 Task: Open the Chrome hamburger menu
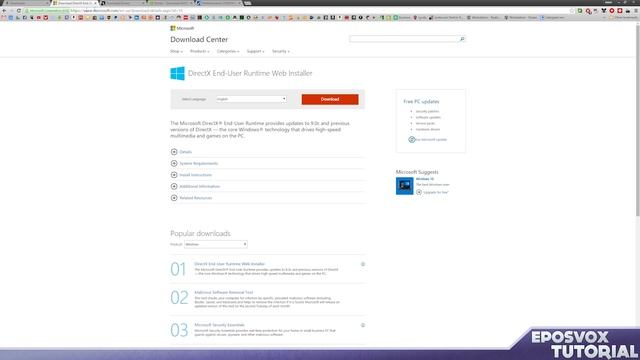click(x=636, y=11)
